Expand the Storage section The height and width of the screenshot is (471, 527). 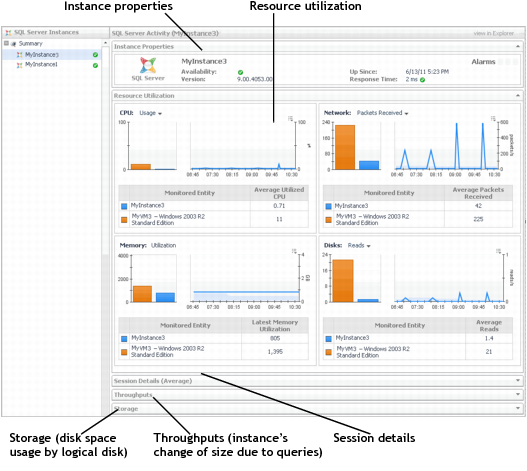pos(518,408)
